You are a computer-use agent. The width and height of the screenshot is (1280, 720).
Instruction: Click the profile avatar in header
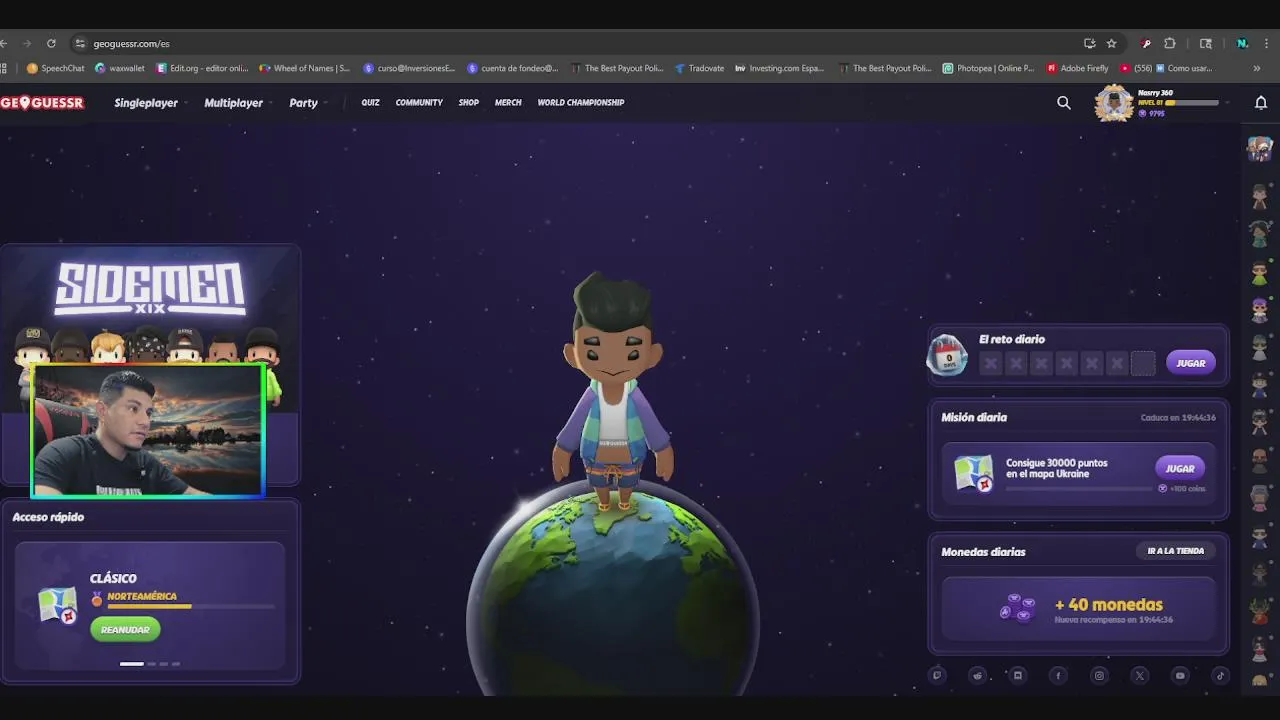[1114, 102]
